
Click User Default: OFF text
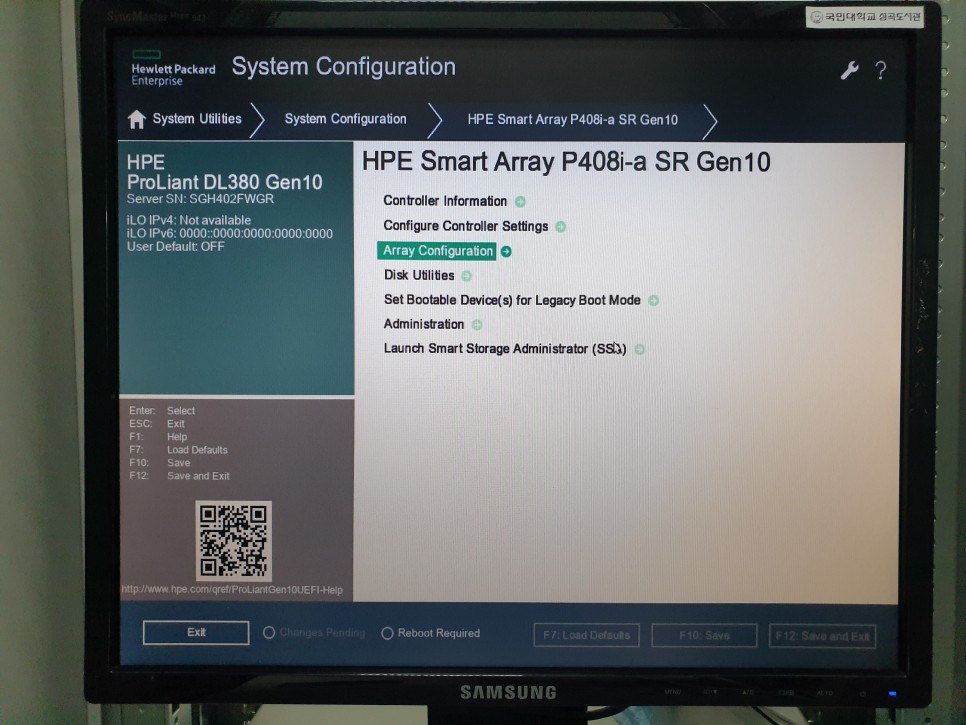(x=176, y=246)
